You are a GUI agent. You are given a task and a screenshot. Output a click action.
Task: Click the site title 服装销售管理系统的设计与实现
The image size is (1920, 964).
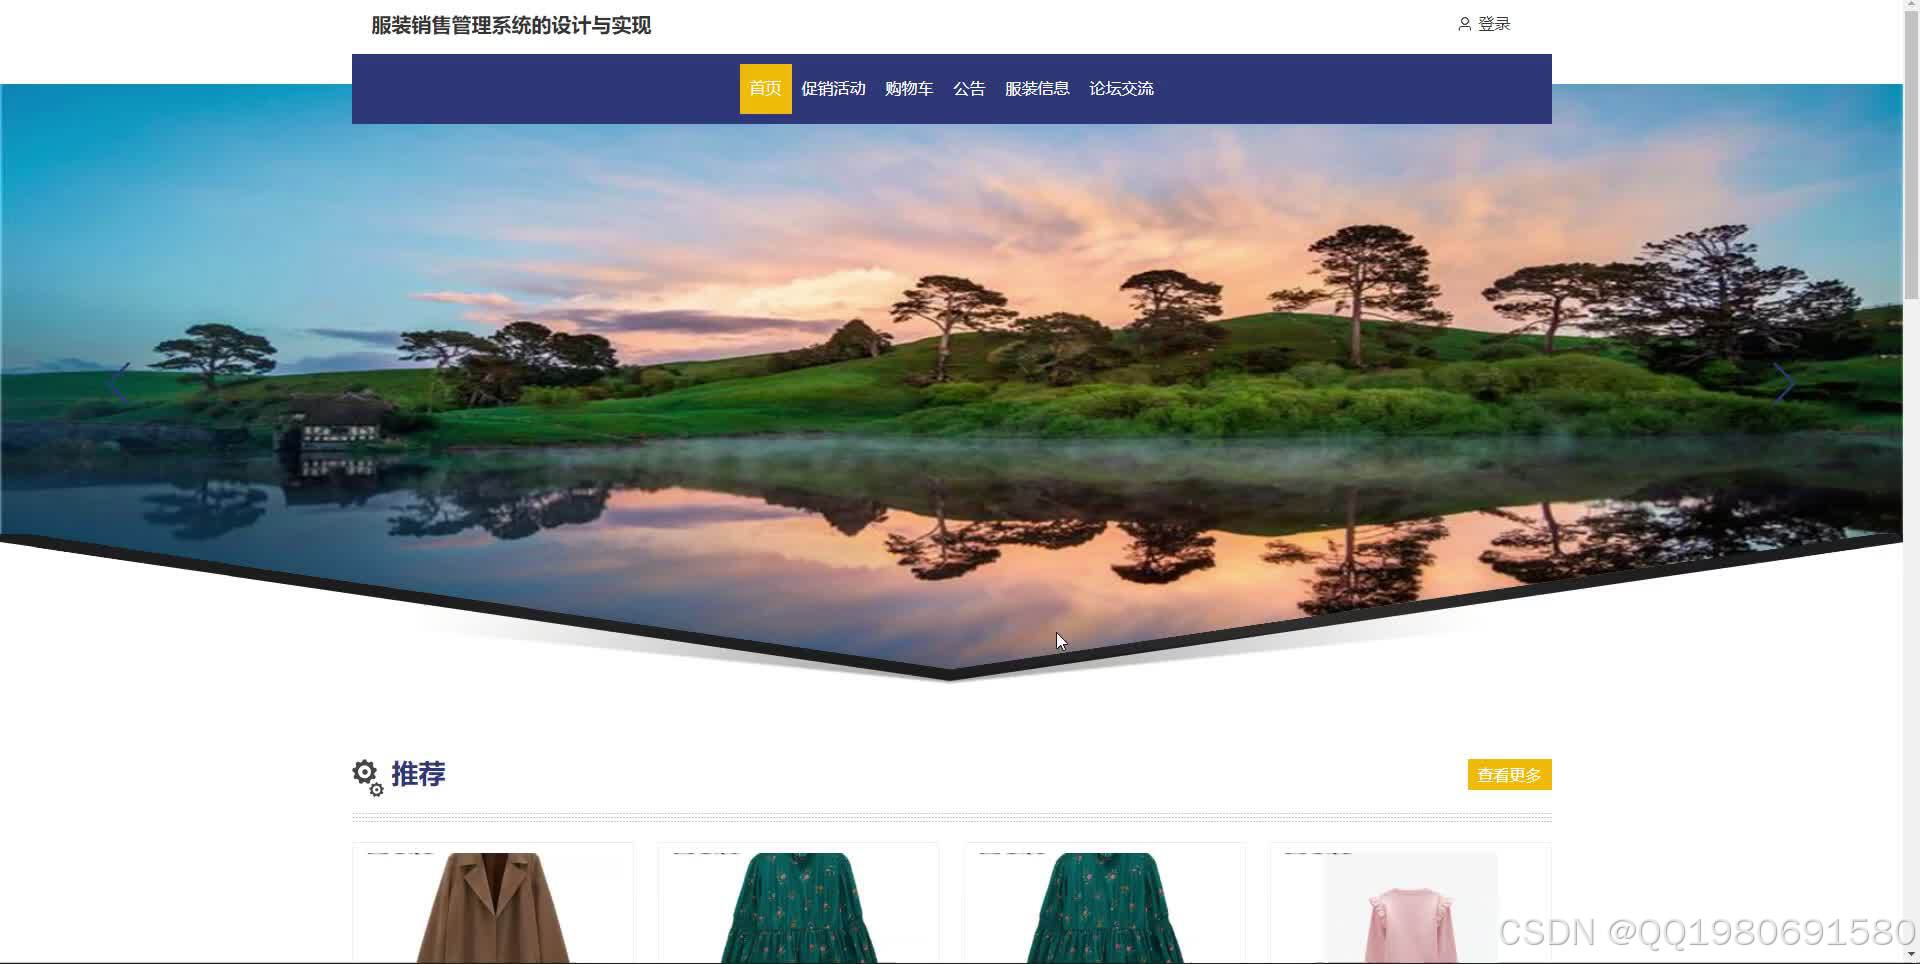510,25
